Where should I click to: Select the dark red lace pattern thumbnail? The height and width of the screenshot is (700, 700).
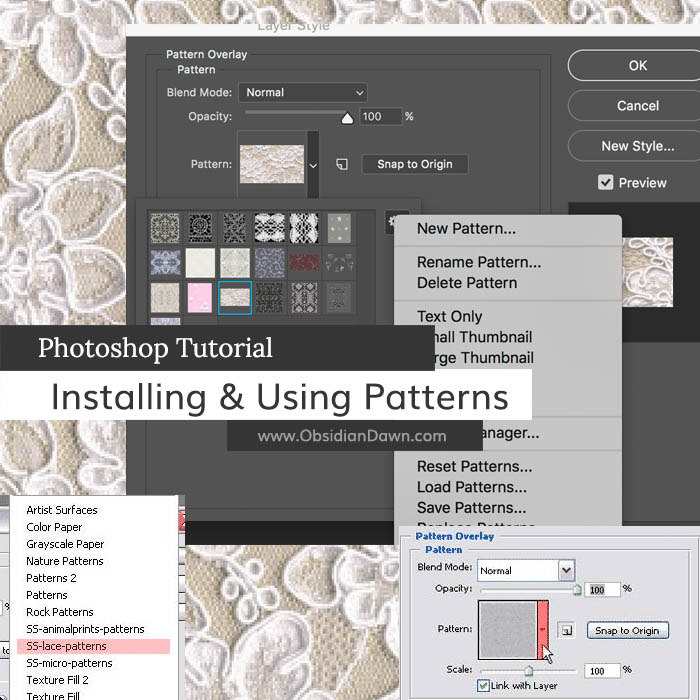[x=304, y=263]
